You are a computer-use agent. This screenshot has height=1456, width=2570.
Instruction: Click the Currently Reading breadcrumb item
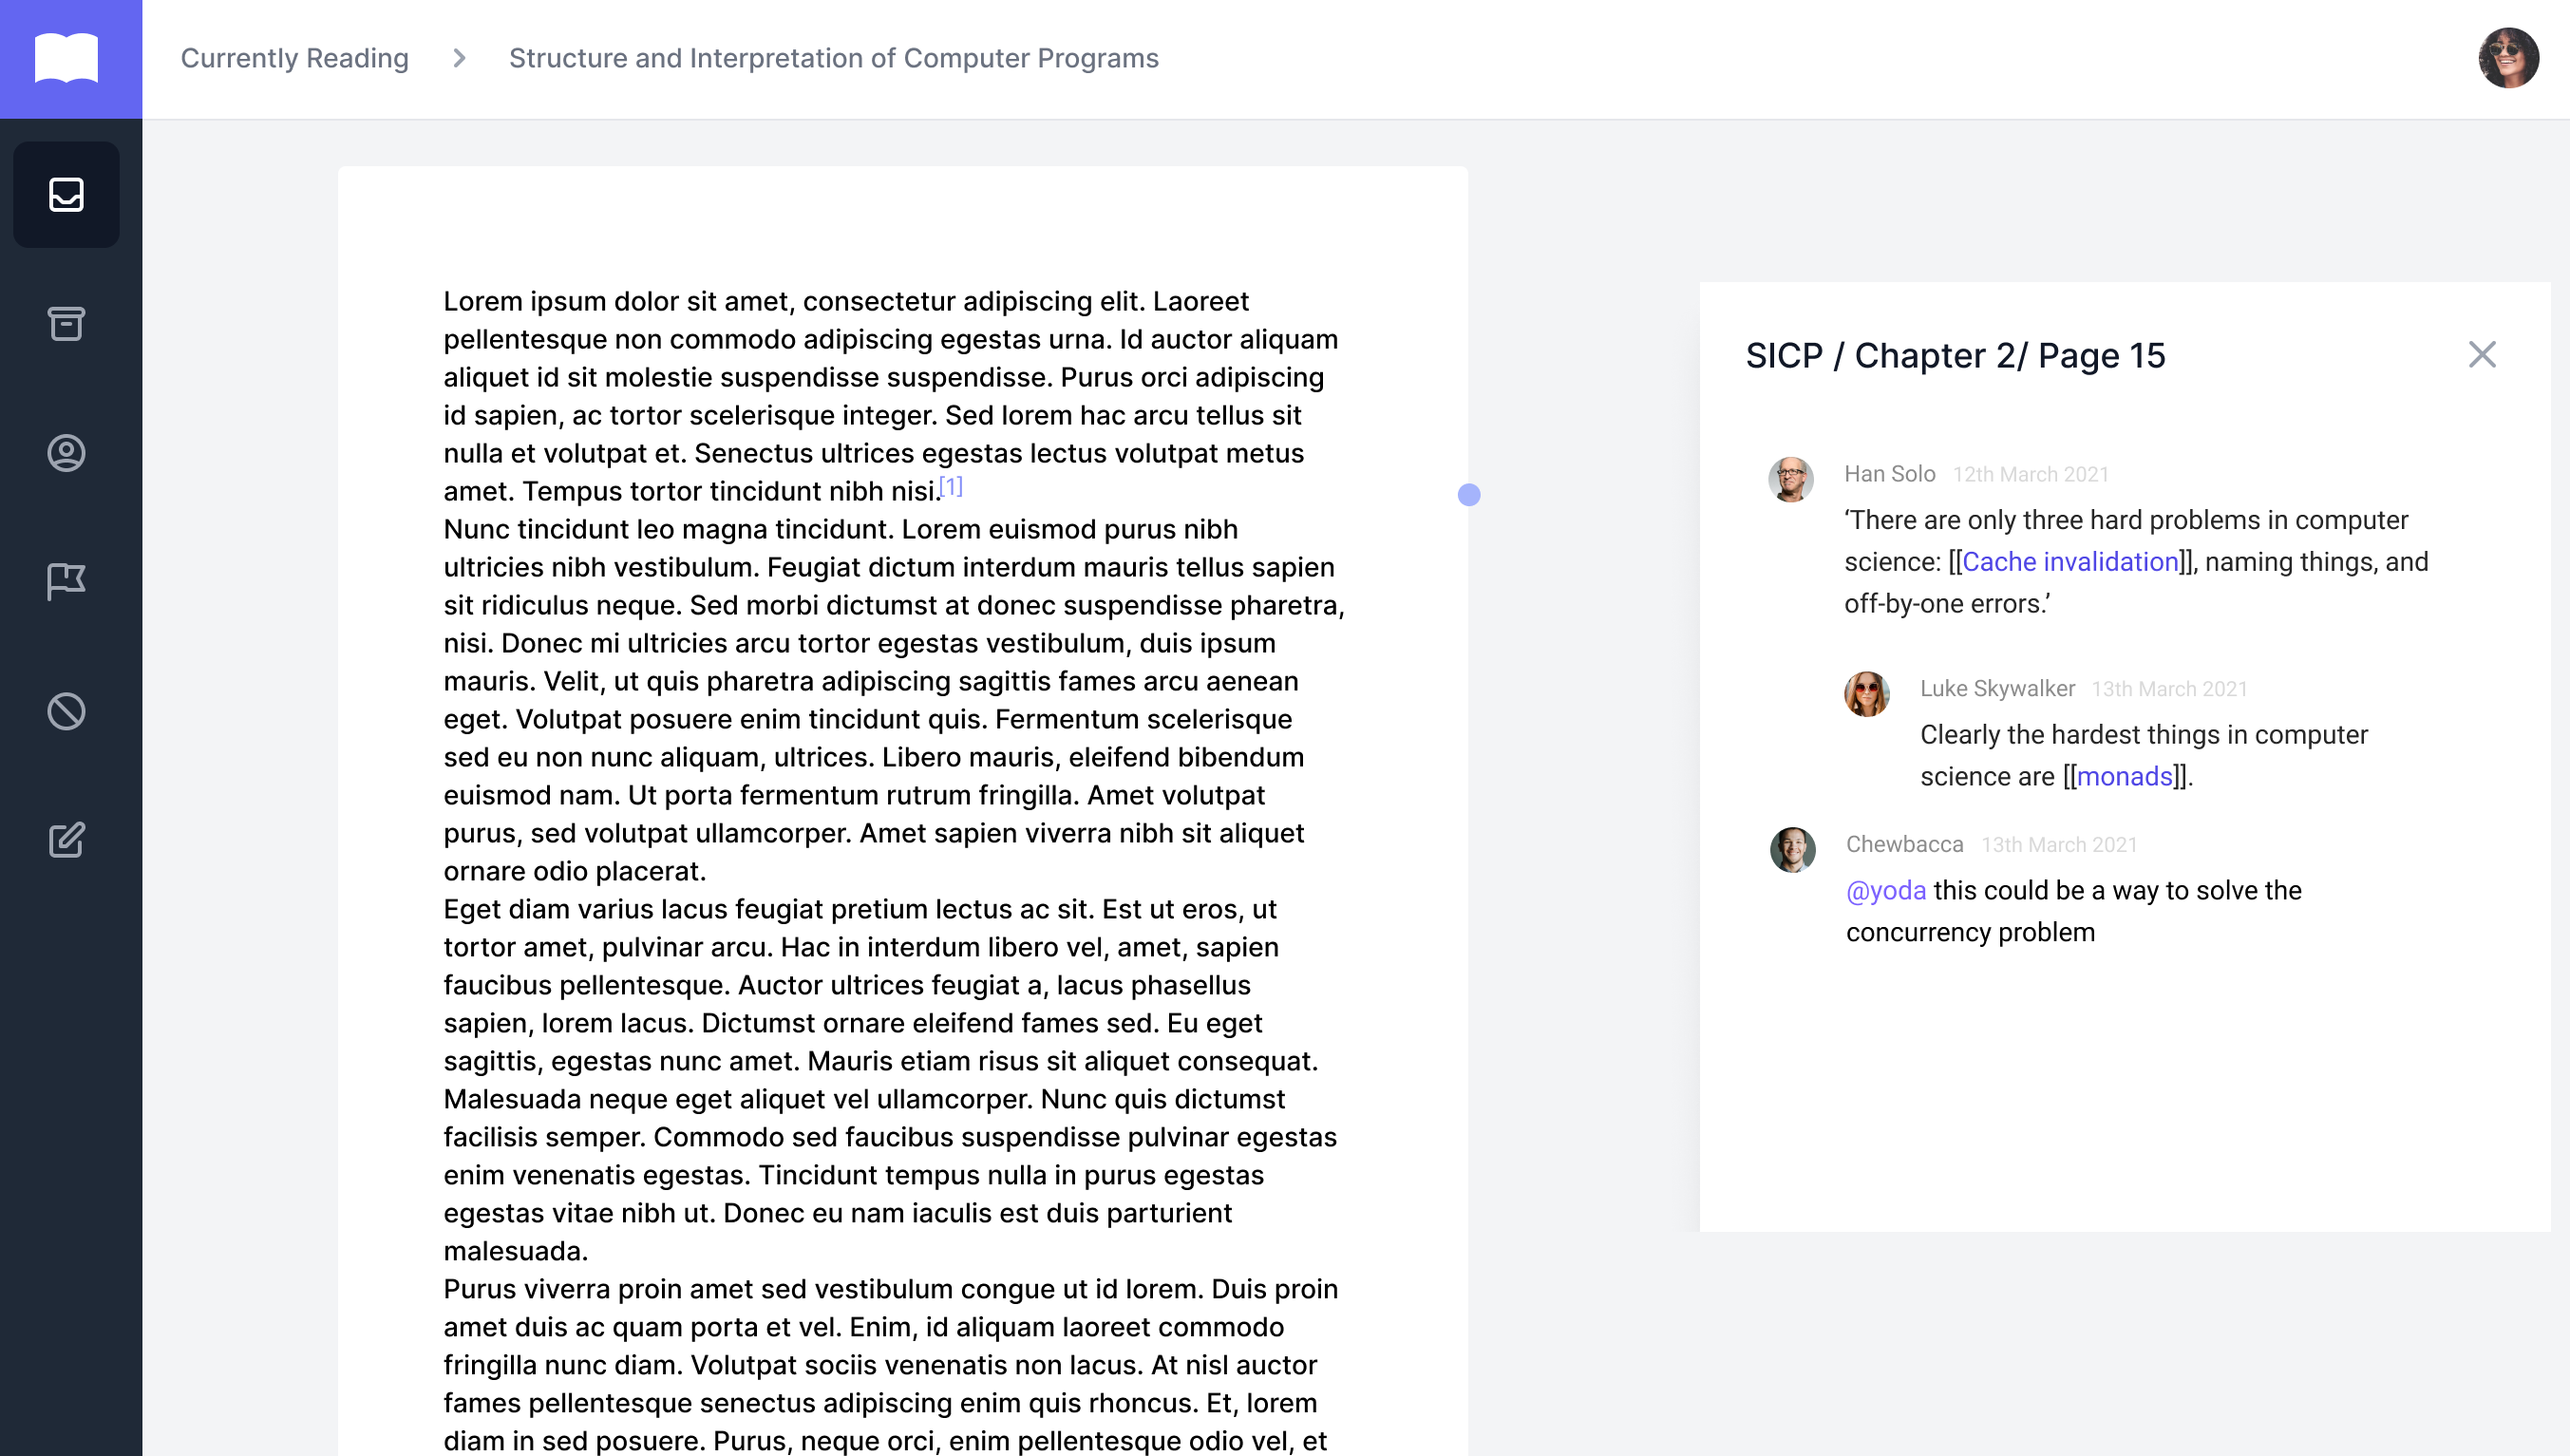coord(295,58)
